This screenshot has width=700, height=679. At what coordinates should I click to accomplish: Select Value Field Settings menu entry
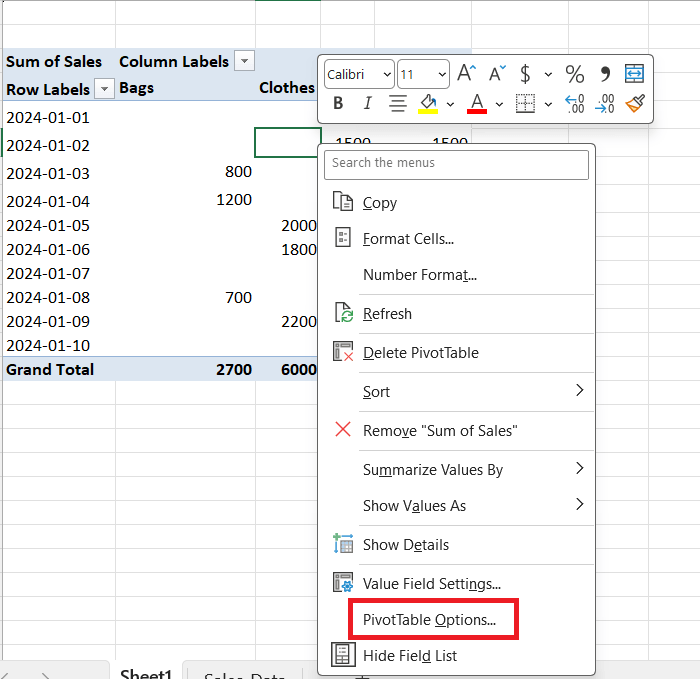point(432,584)
